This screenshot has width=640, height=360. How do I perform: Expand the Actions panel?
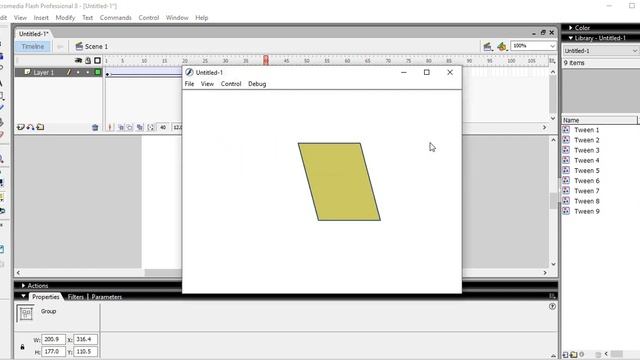[x=23, y=286]
